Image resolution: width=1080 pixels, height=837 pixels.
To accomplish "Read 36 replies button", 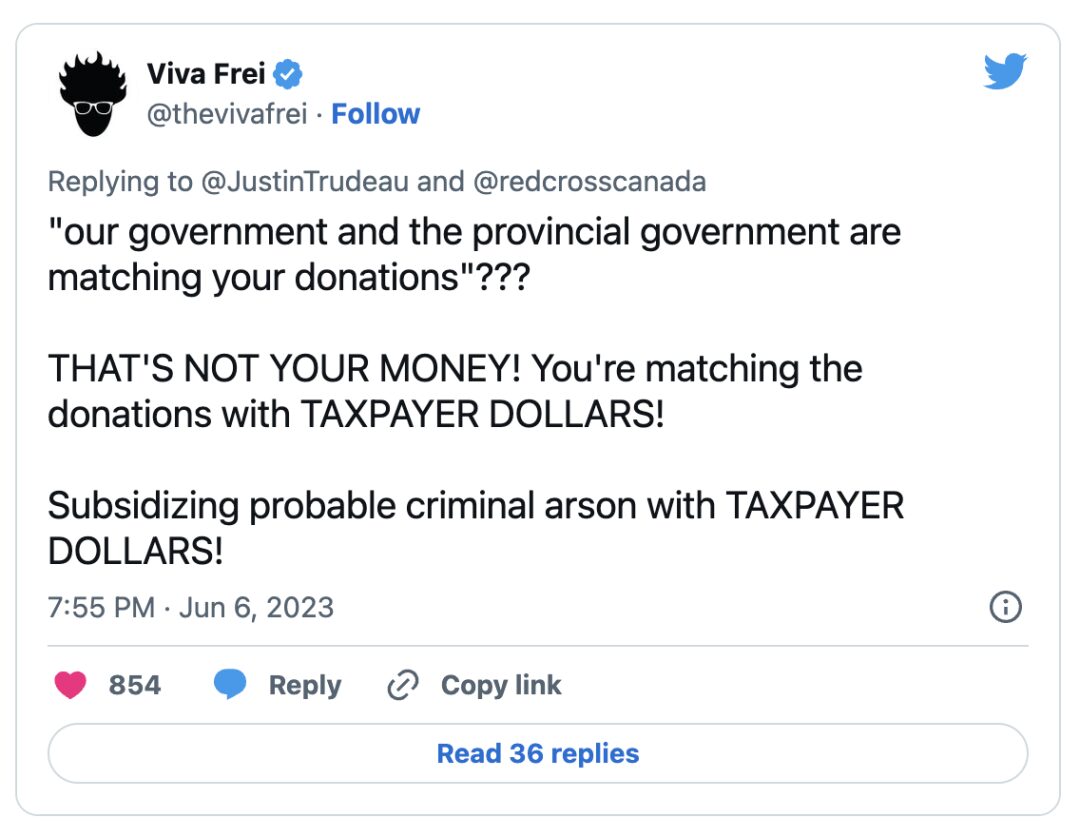I will click(x=538, y=753).
